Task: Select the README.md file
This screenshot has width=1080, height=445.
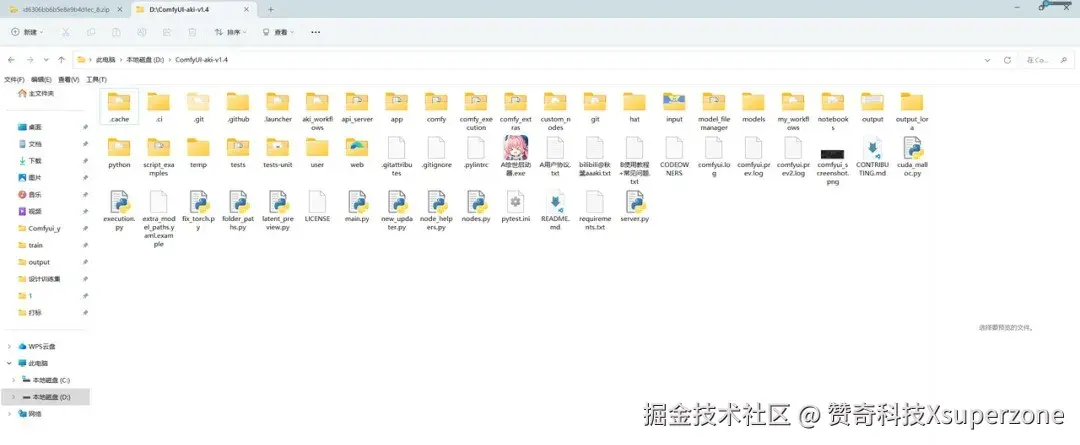Action: [x=555, y=211]
